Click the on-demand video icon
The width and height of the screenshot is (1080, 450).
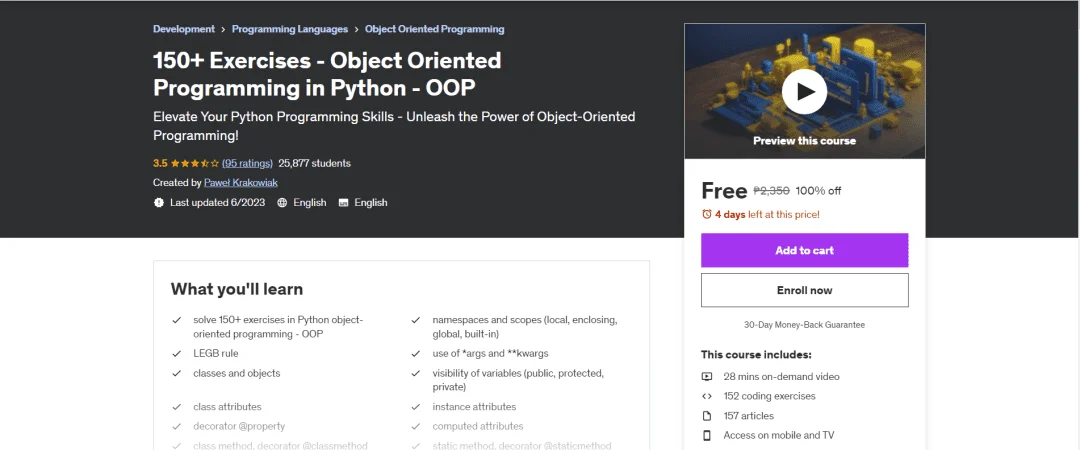707,376
